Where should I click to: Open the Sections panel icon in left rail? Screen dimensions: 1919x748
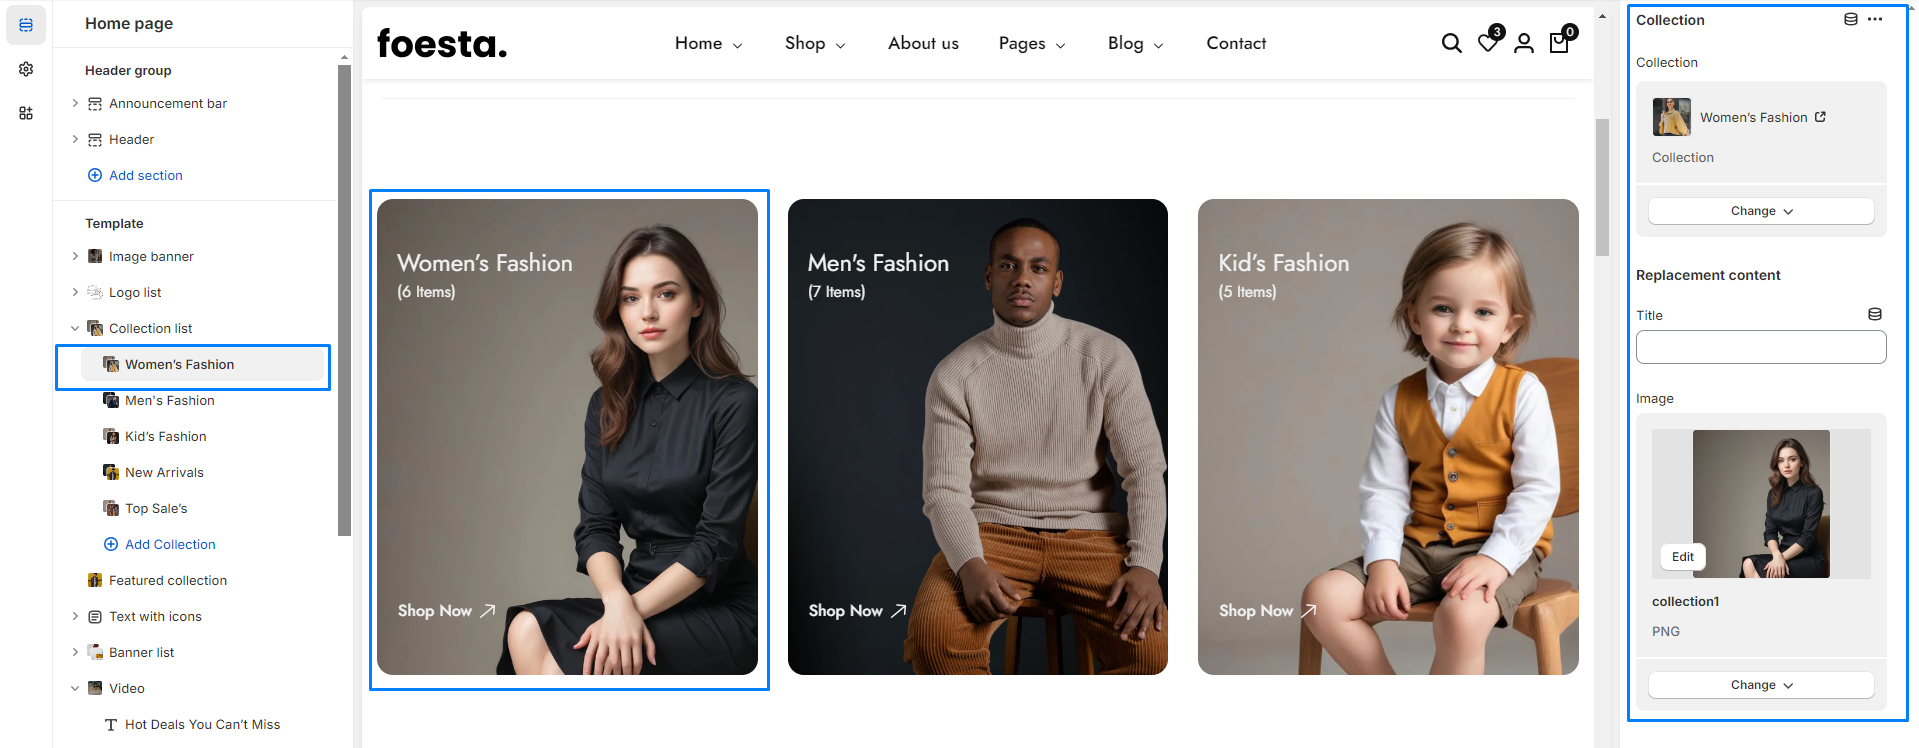pos(26,25)
